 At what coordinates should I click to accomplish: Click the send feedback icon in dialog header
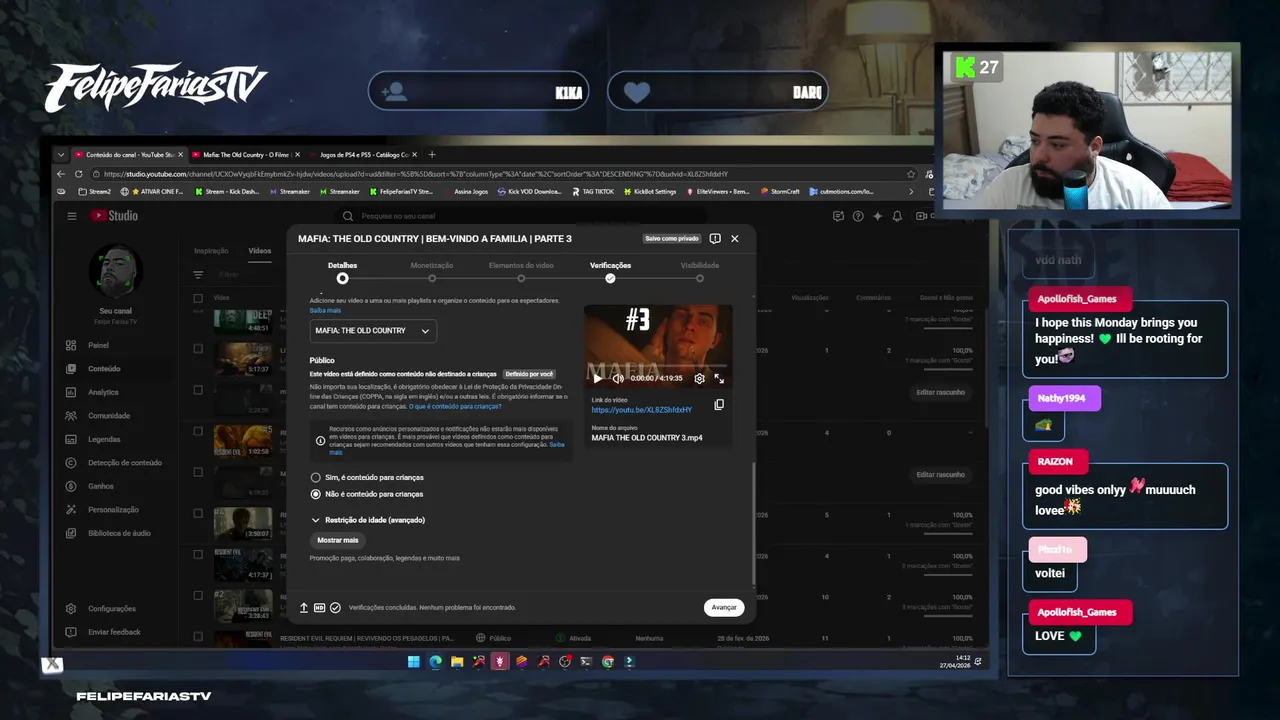click(x=715, y=239)
